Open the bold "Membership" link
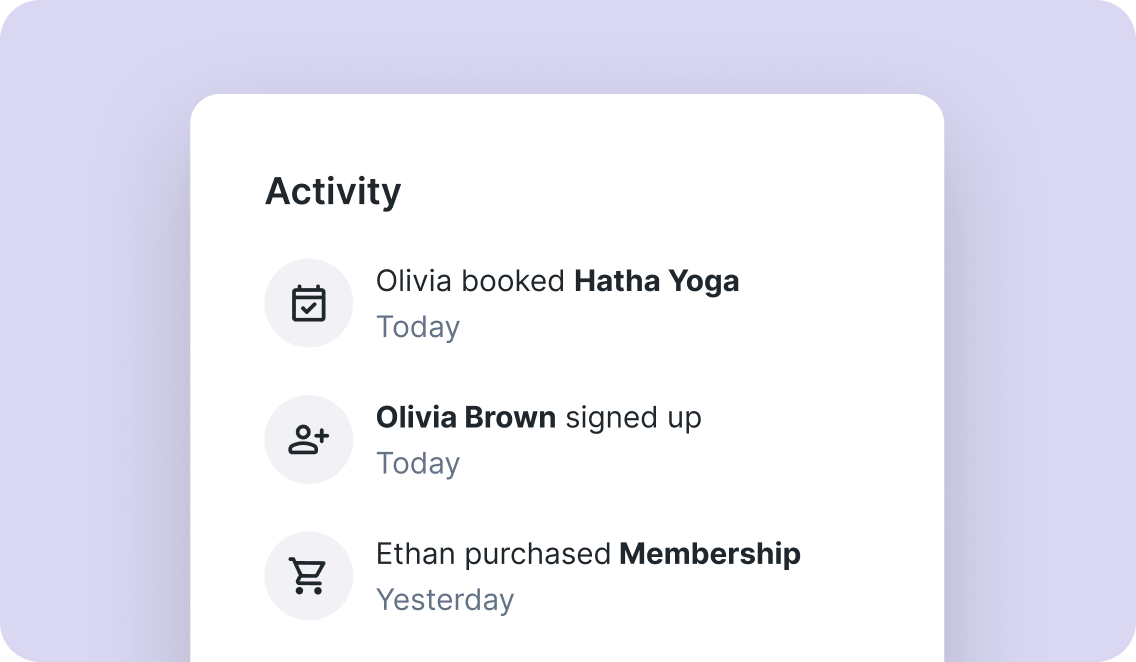Image resolution: width=1136 pixels, height=662 pixels. (710, 553)
